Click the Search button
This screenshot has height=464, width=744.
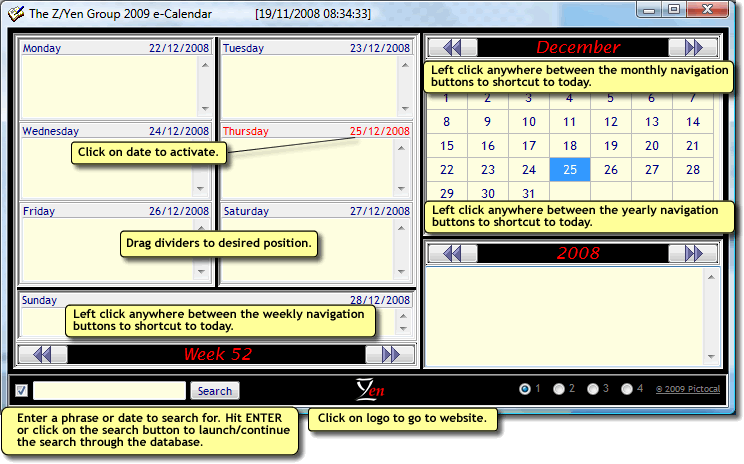click(x=215, y=391)
